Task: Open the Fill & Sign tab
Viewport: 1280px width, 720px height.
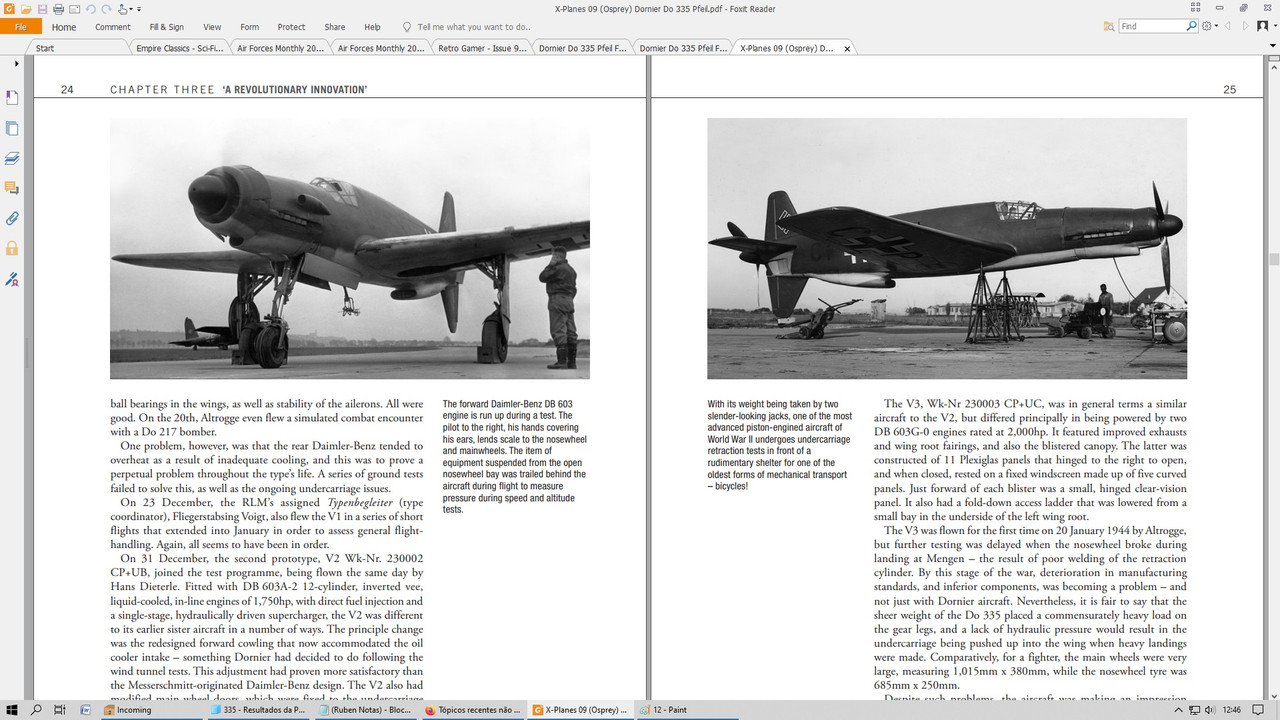Action: 166,27
